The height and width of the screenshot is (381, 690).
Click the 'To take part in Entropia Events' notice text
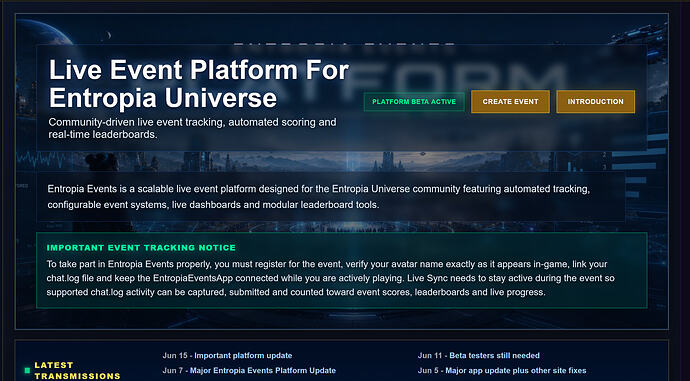pos(330,278)
